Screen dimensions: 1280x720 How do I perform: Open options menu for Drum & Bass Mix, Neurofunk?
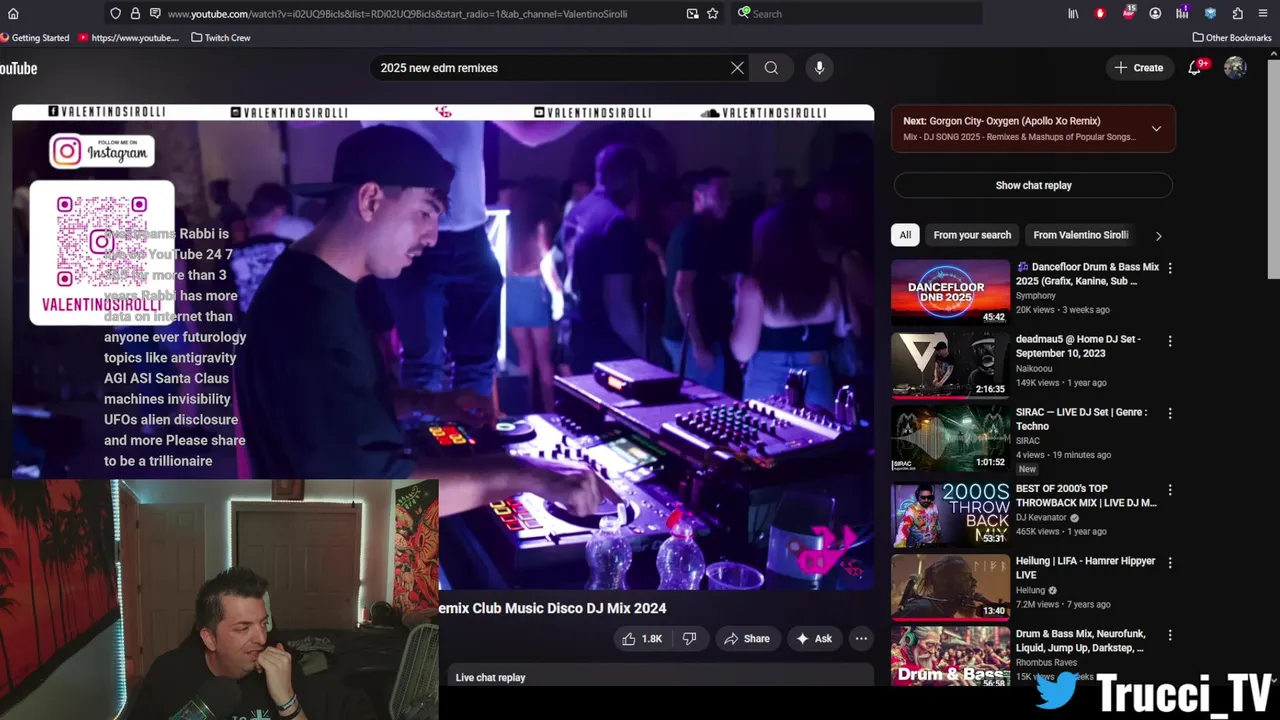click(1170, 635)
